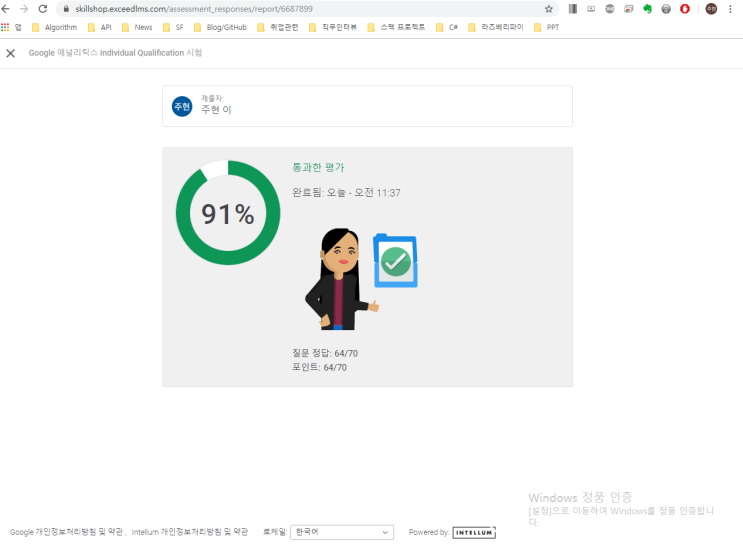Open the Apps grid shortcut
Image resolution: width=743 pixels, height=550 pixels.
coord(5,27)
